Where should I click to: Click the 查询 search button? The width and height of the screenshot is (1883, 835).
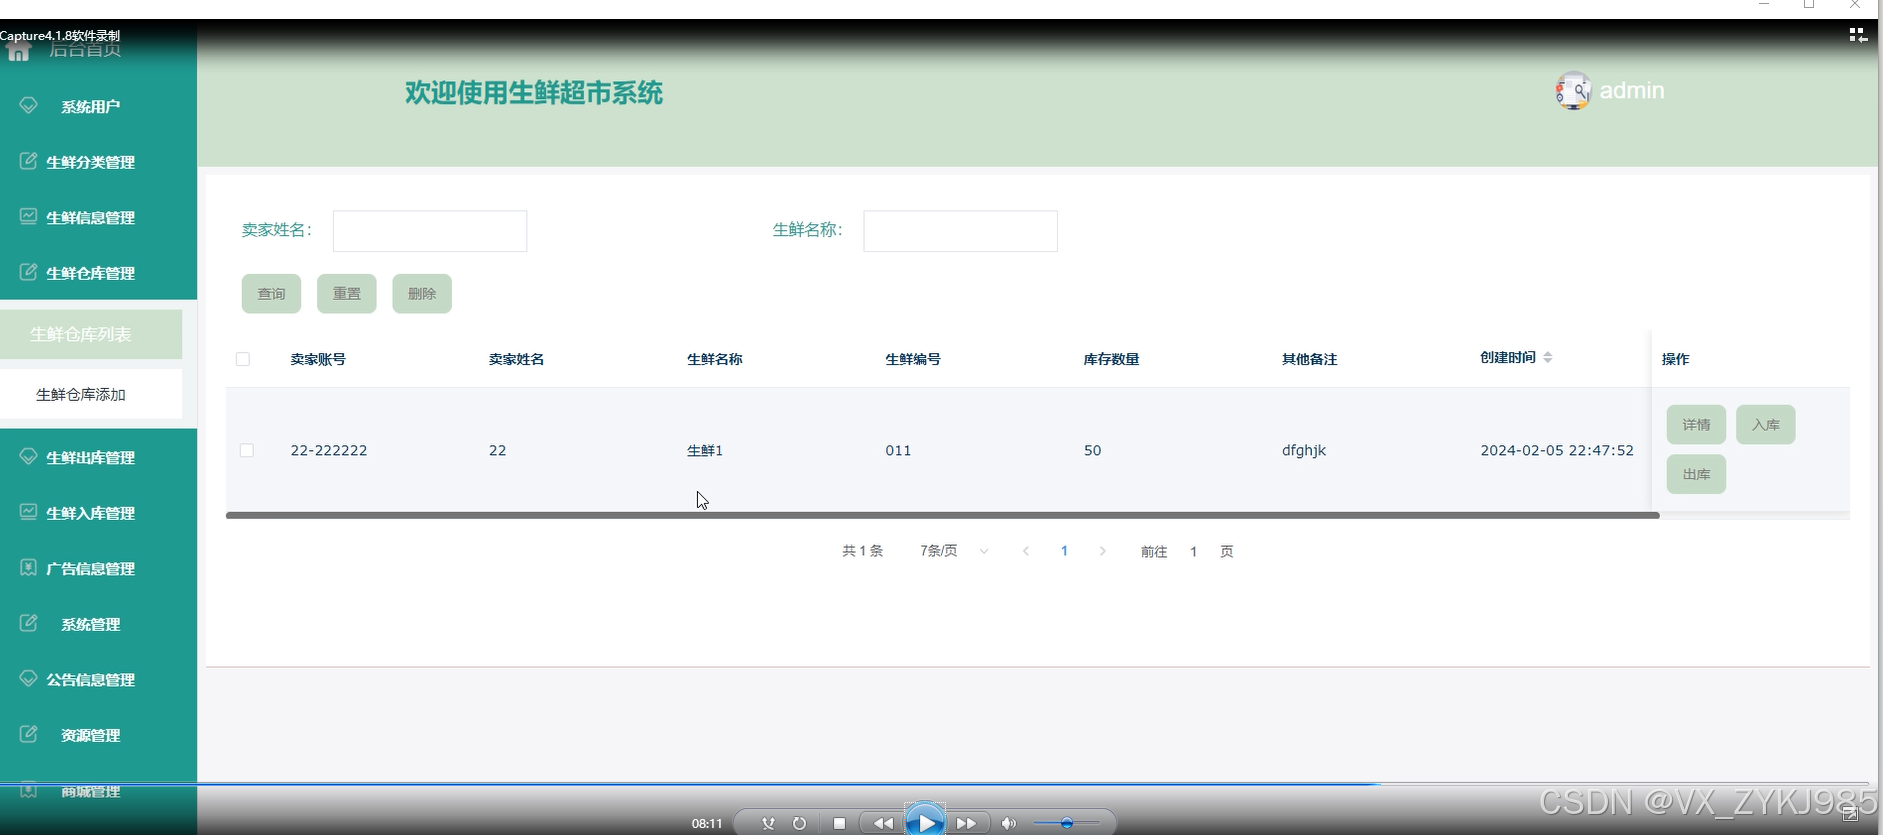[x=271, y=294]
